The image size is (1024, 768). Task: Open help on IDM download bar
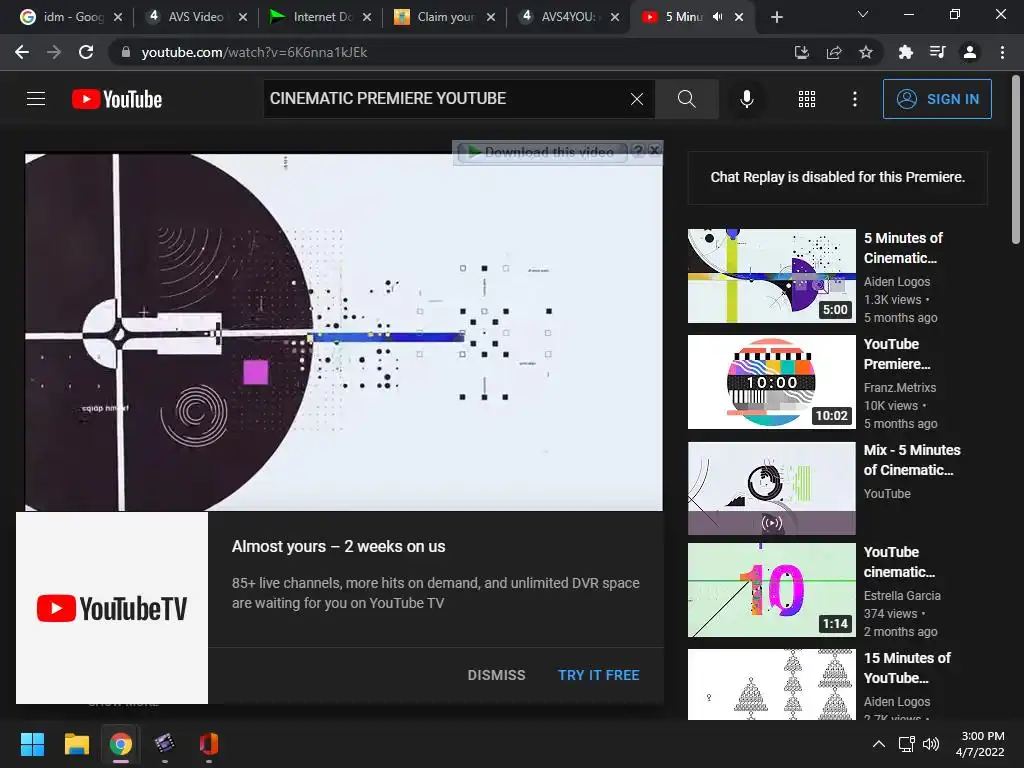pos(638,151)
